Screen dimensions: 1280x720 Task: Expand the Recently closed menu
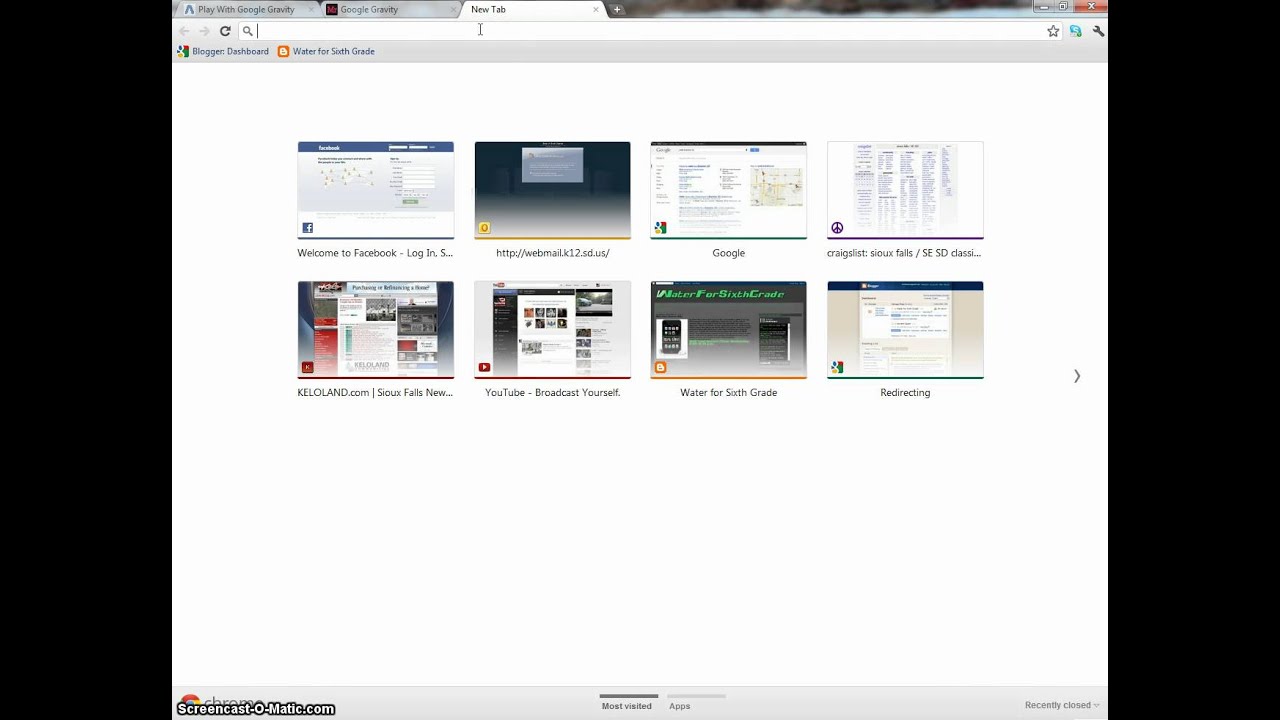click(1062, 705)
